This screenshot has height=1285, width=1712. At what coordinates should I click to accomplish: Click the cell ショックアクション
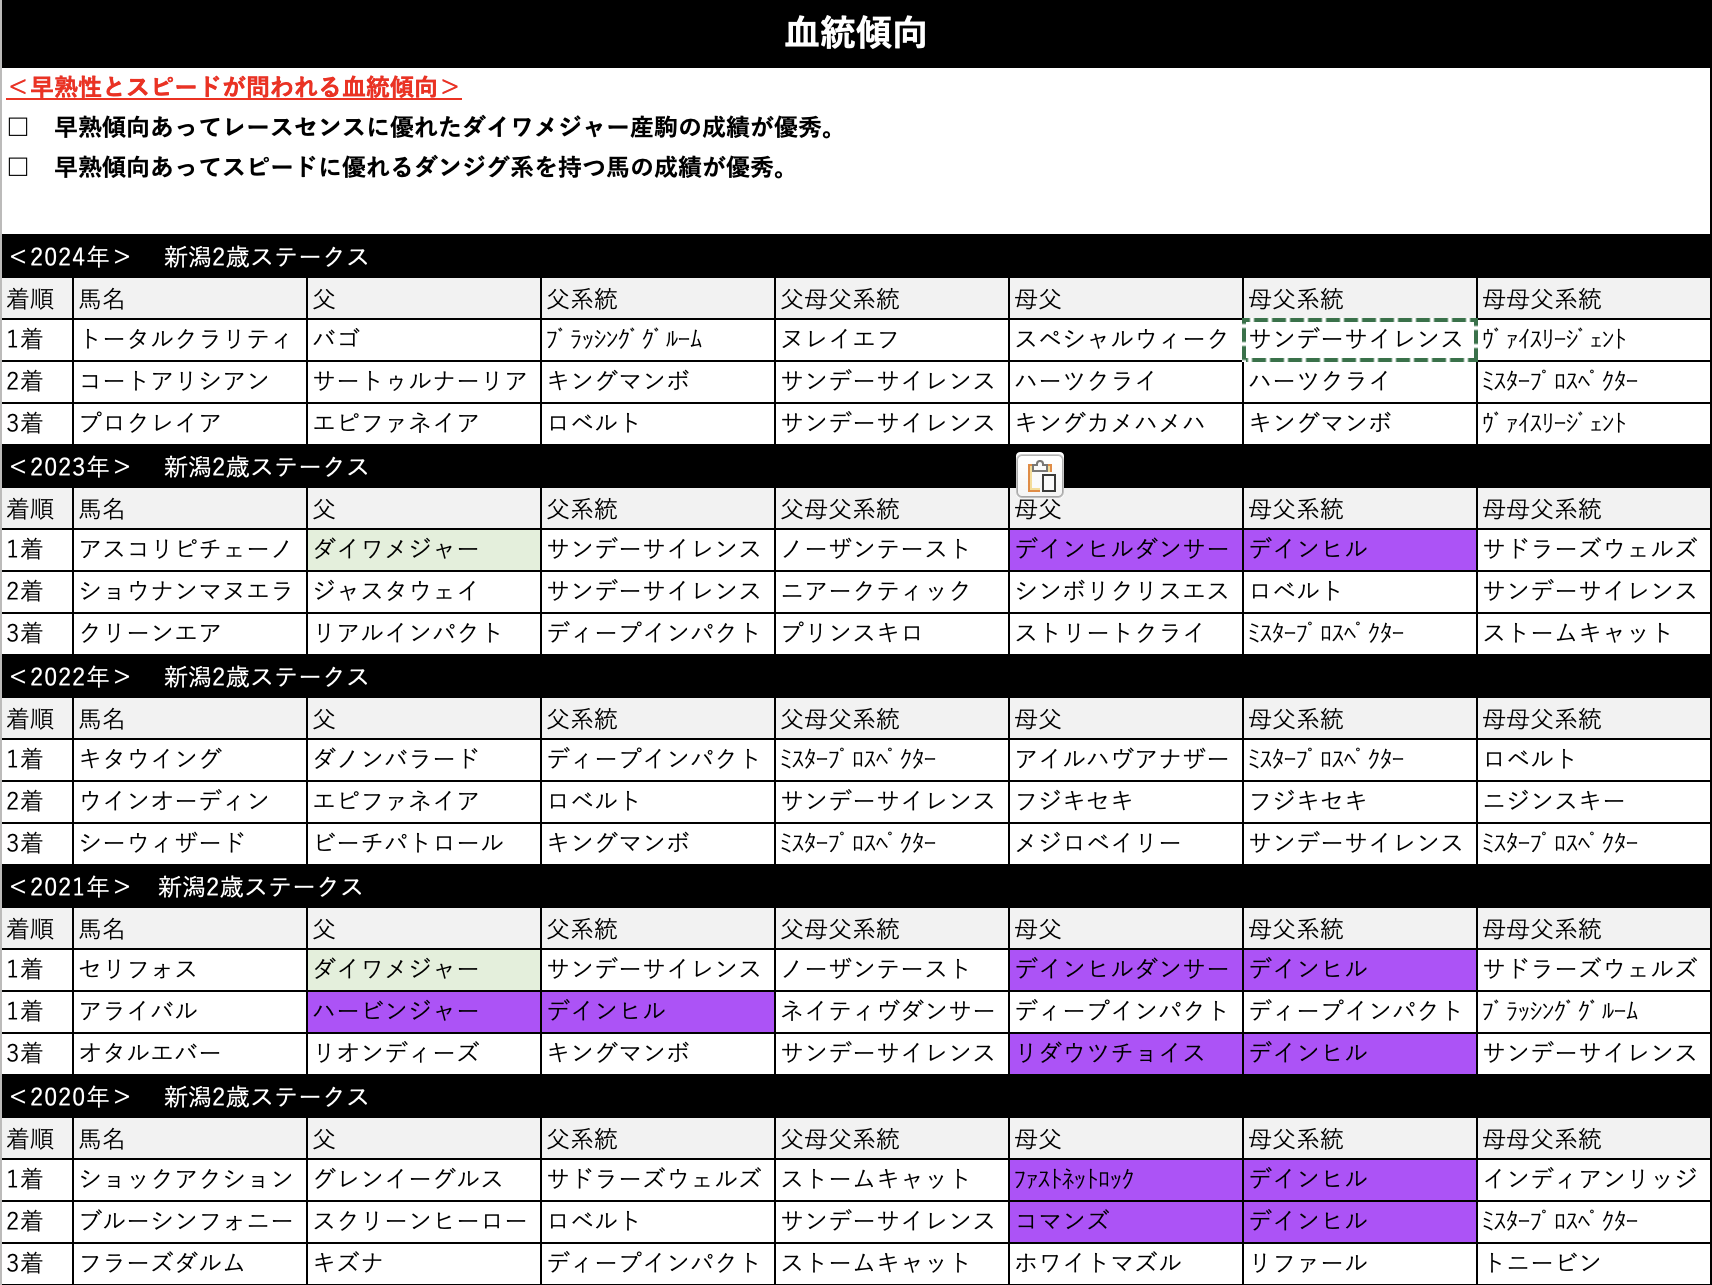point(190,1180)
